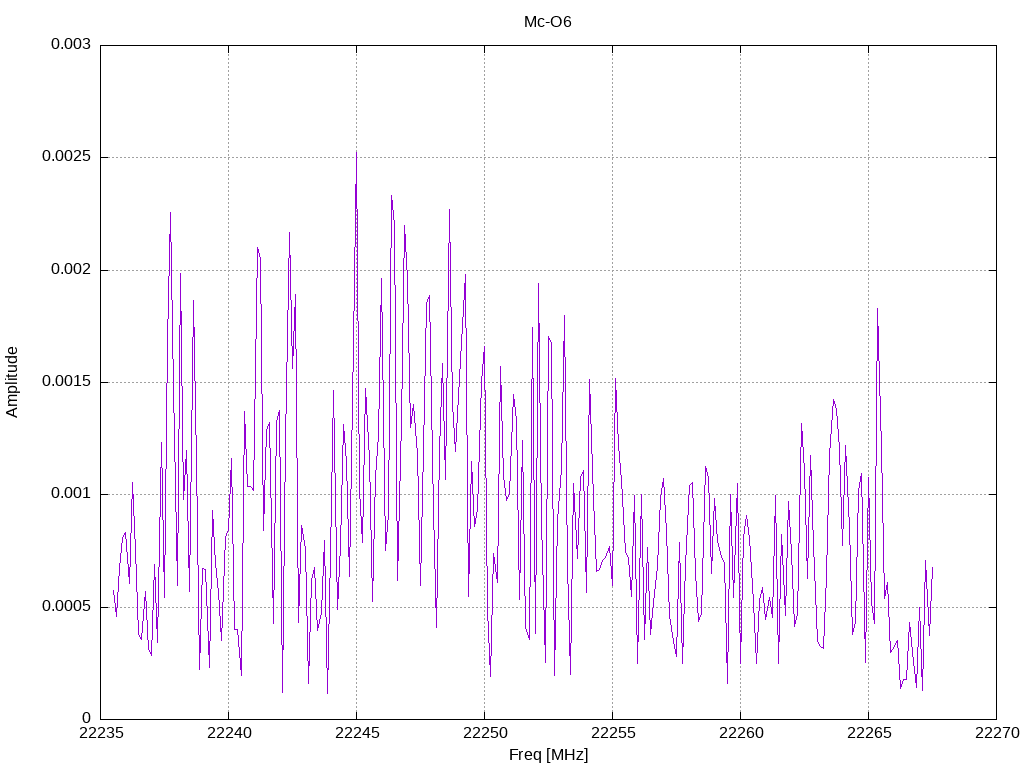1024x768 pixels.
Task: Click the highest peak at 22245 MHz
Action: tap(356, 153)
